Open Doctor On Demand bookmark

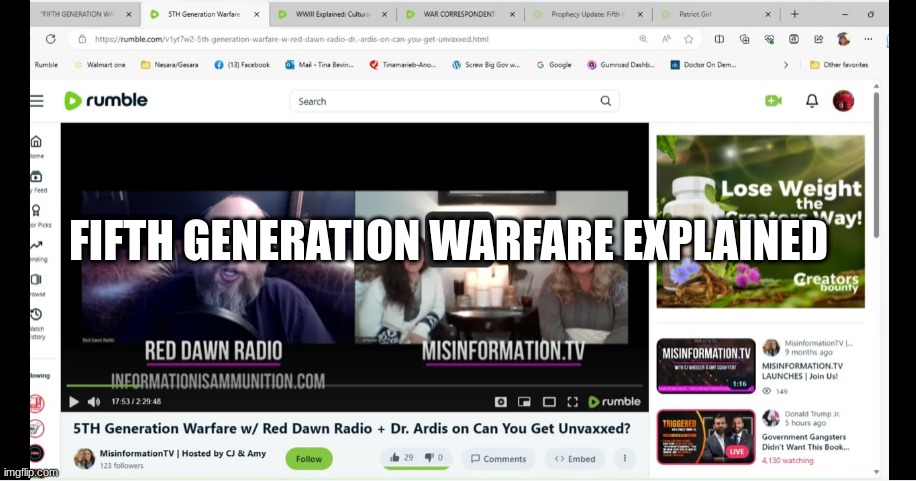pyautogui.click(x=703, y=65)
